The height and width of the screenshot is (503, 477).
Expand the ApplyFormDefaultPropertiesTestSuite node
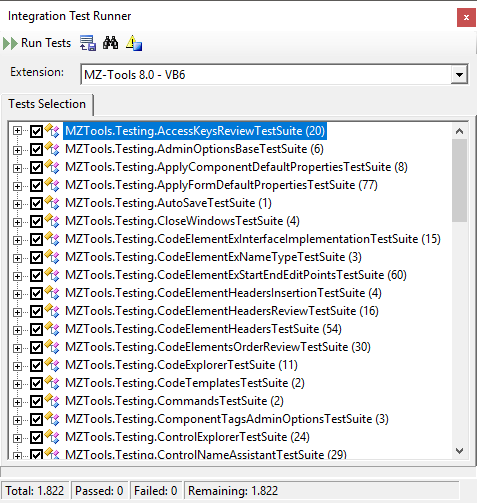[x=17, y=186]
